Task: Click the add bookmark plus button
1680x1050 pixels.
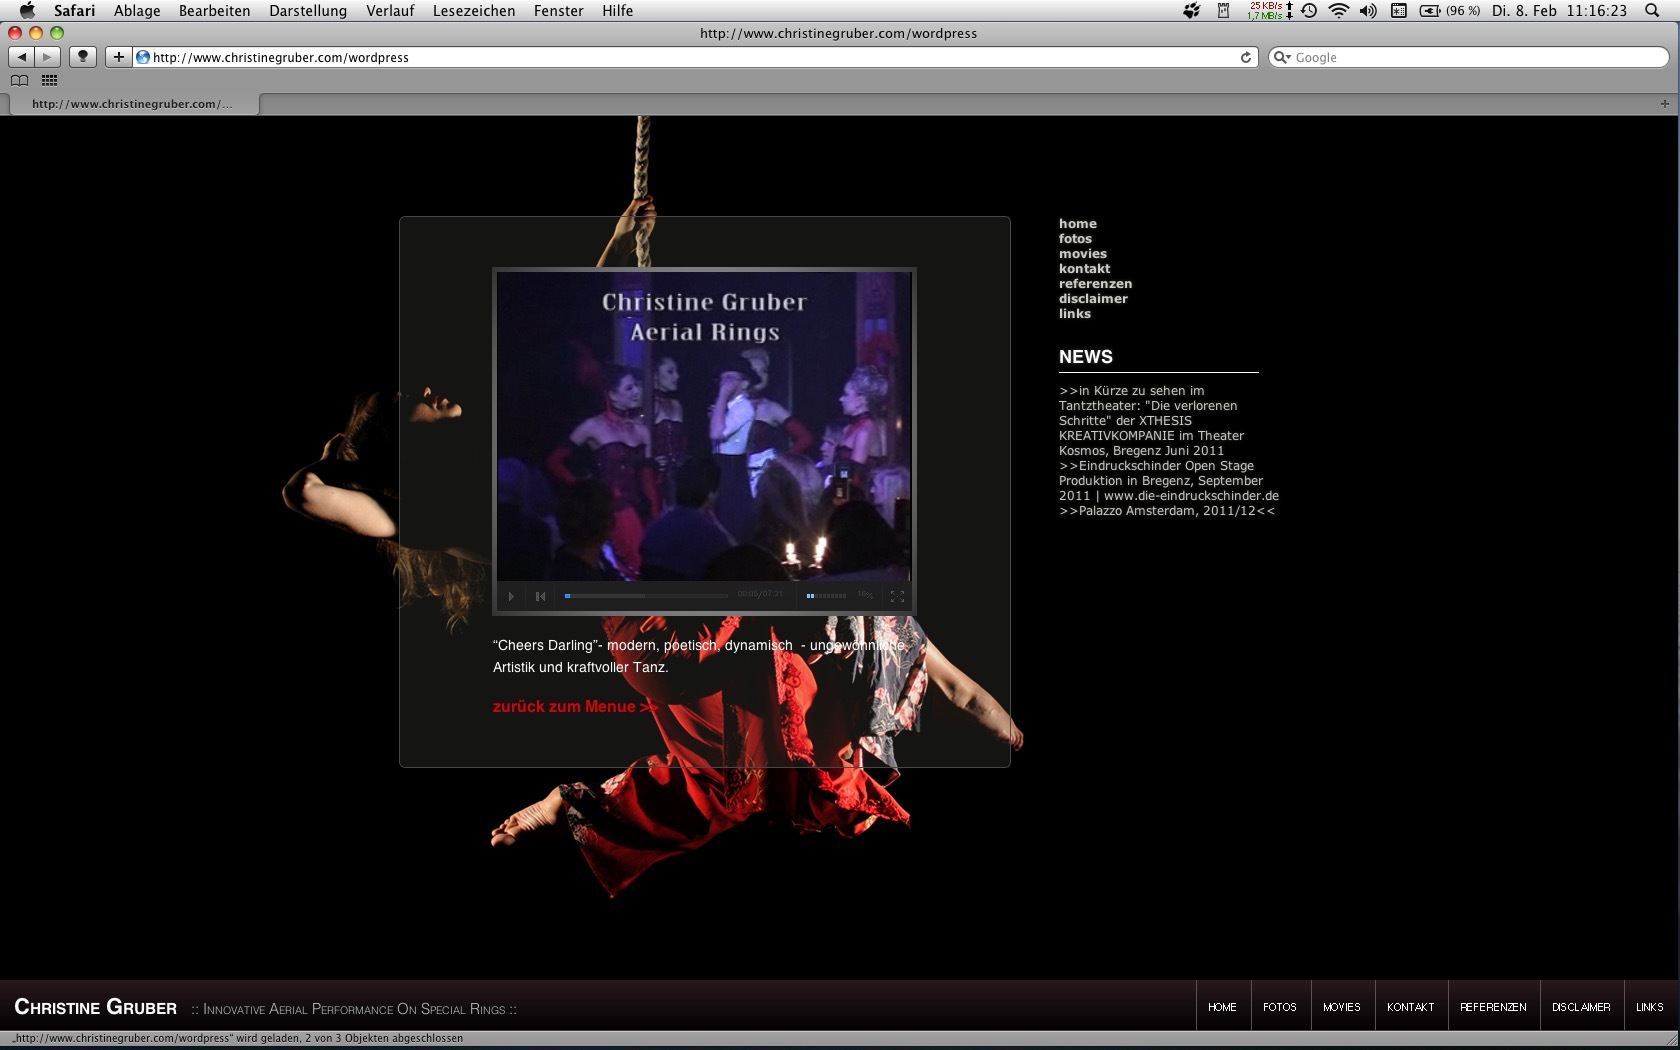Action: (118, 57)
